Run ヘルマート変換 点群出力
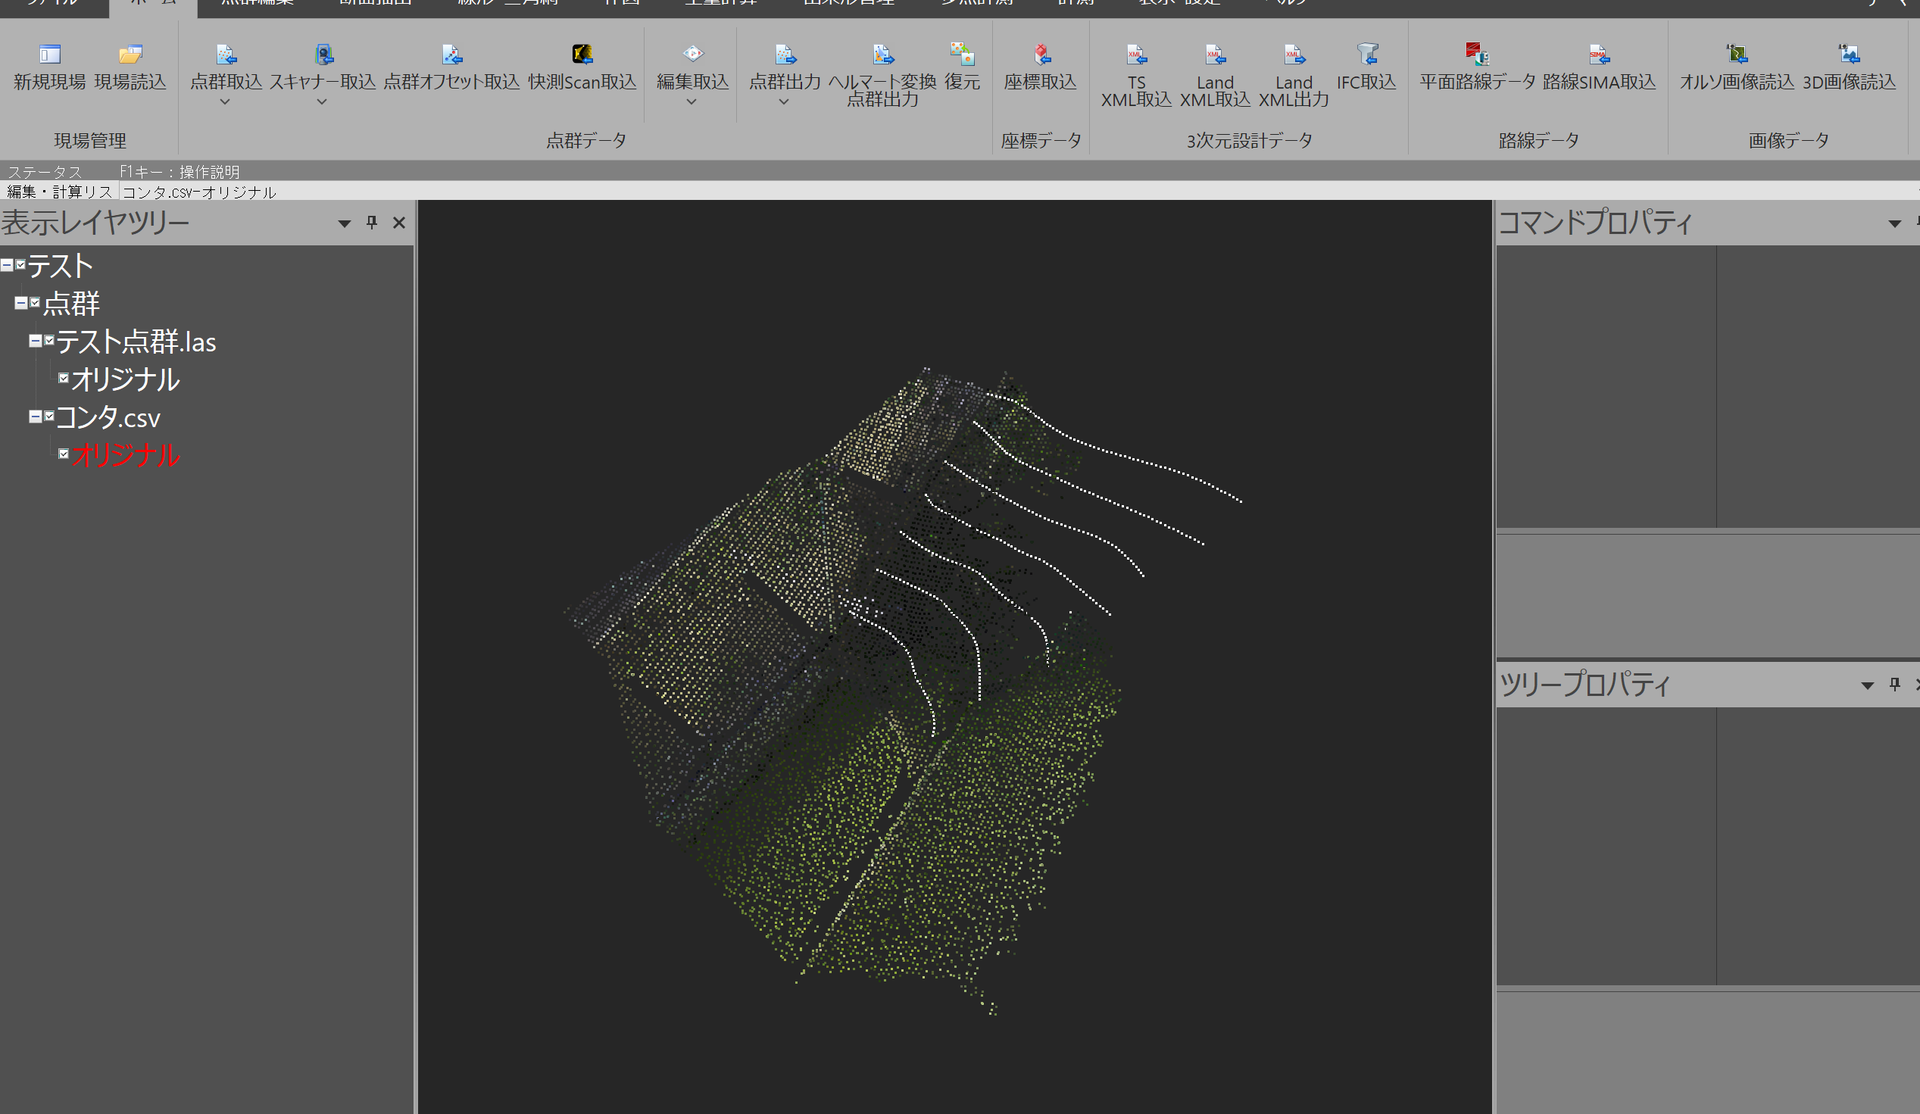 point(882,75)
